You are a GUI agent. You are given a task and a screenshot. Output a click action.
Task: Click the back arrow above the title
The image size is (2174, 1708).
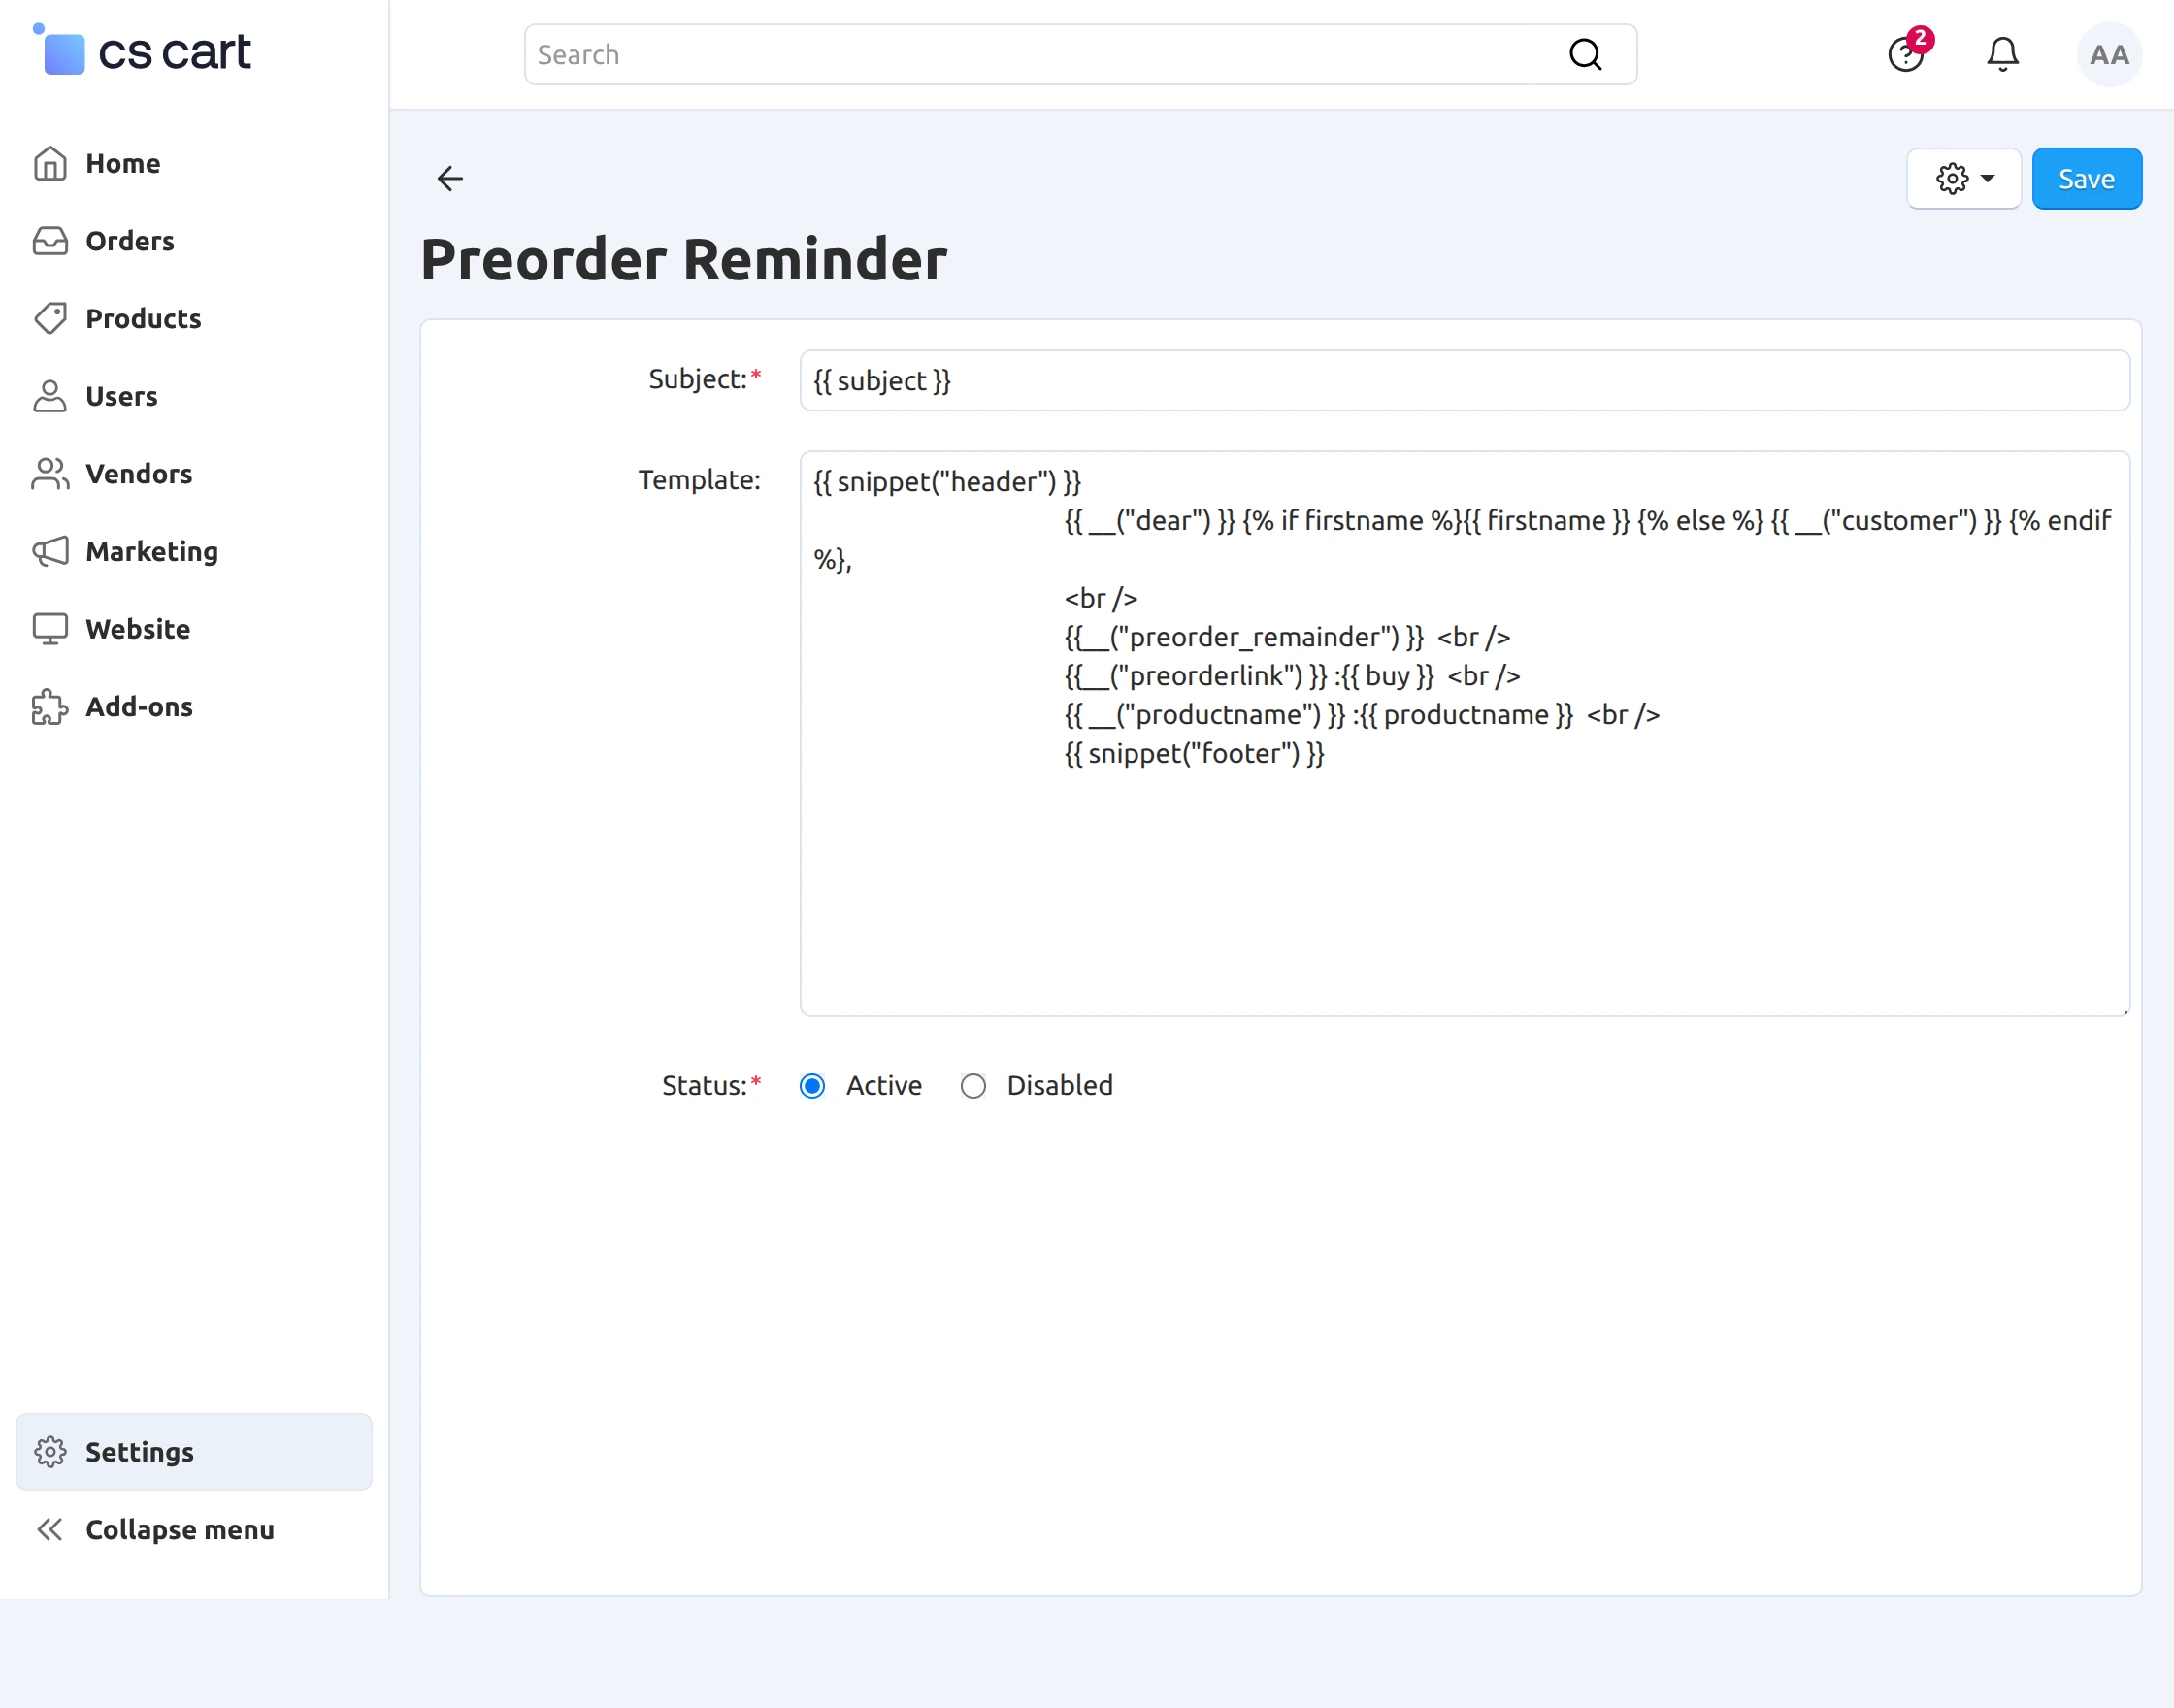[449, 178]
